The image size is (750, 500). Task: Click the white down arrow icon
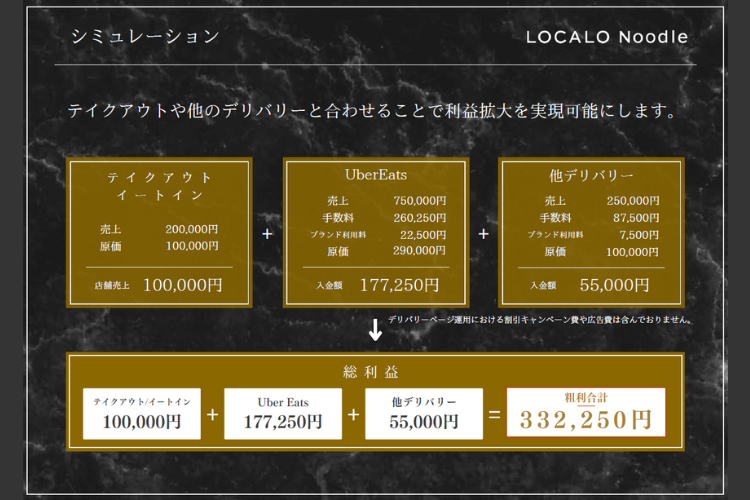(375, 329)
